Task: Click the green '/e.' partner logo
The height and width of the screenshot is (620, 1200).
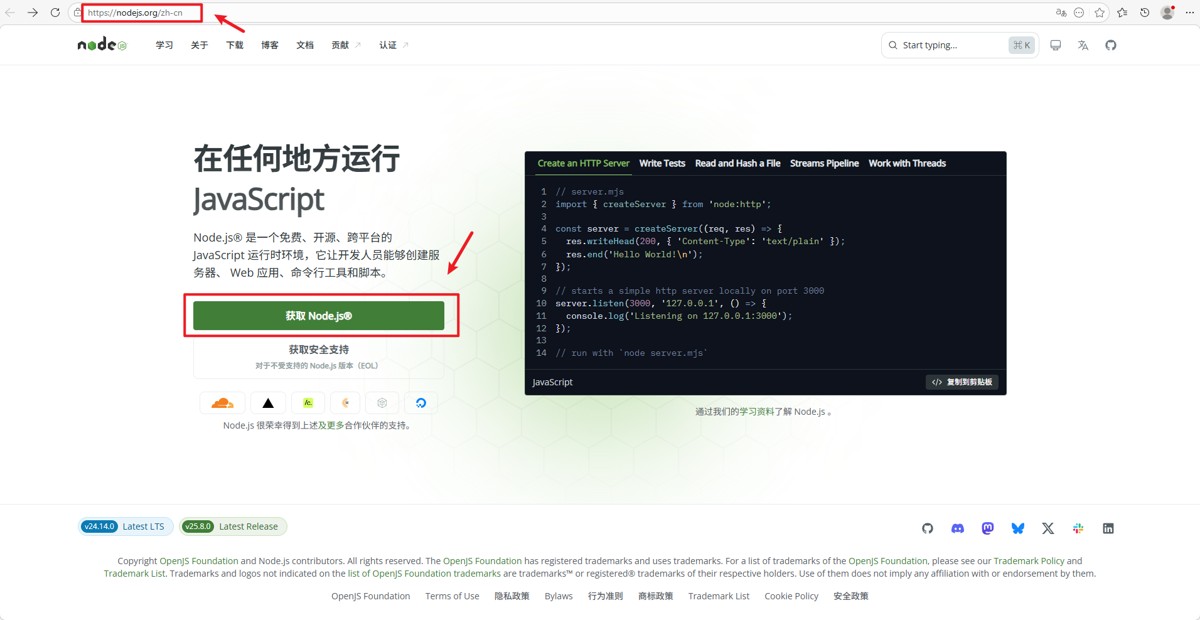Action: point(308,403)
